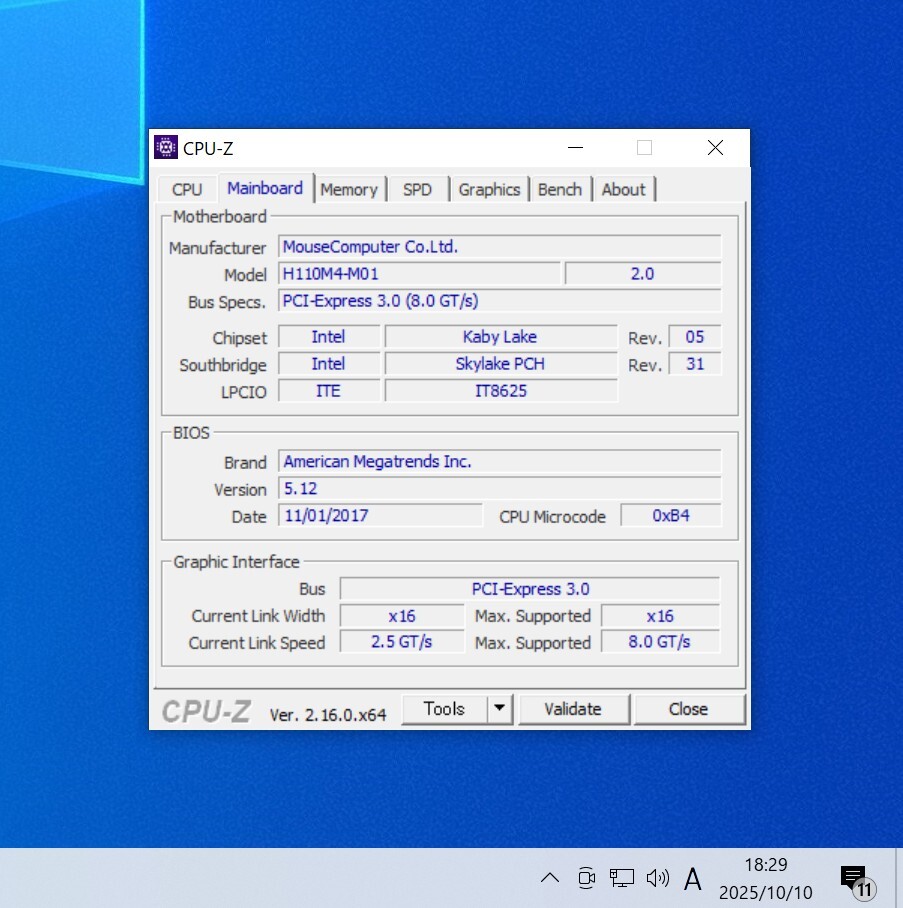Minimize the CPU-Z window
The height and width of the screenshot is (908, 903).
575,148
